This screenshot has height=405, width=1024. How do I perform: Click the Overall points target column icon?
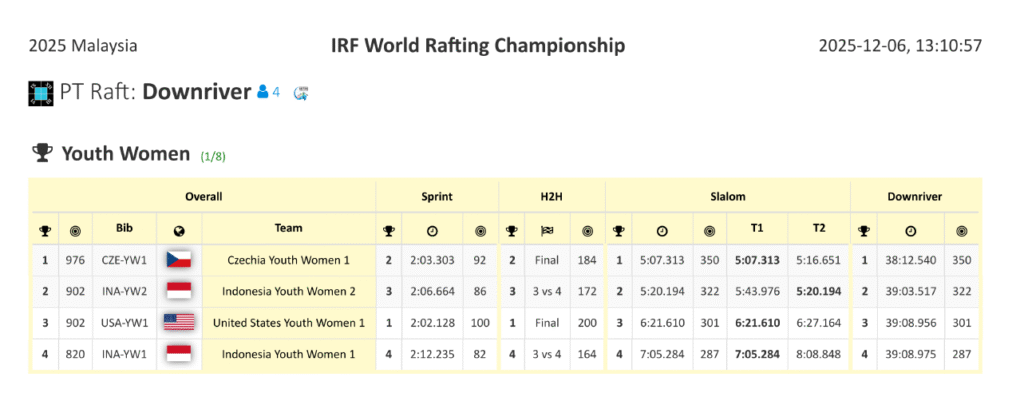(x=75, y=229)
